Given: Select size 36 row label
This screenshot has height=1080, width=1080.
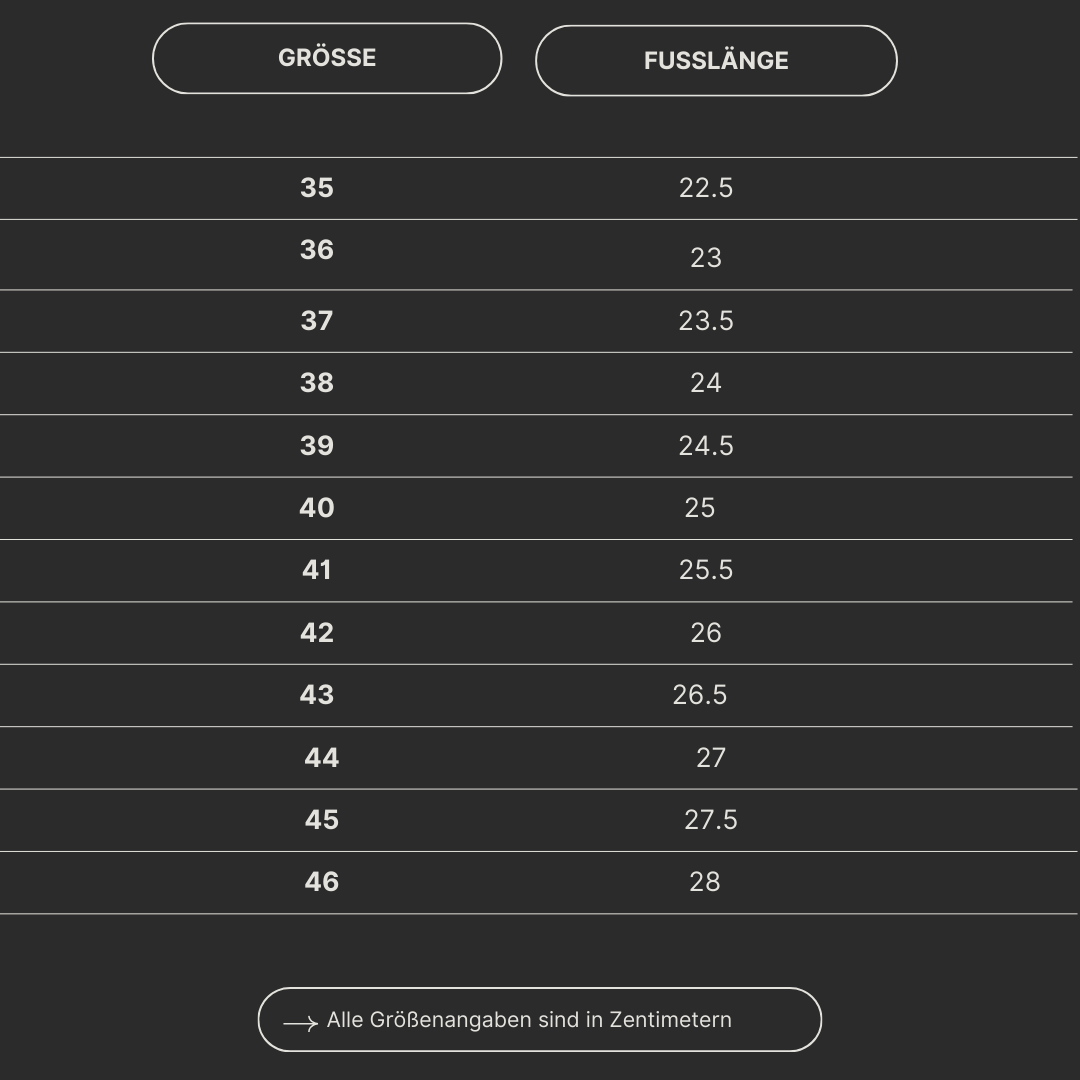Looking at the screenshot, I should pos(317,250).
